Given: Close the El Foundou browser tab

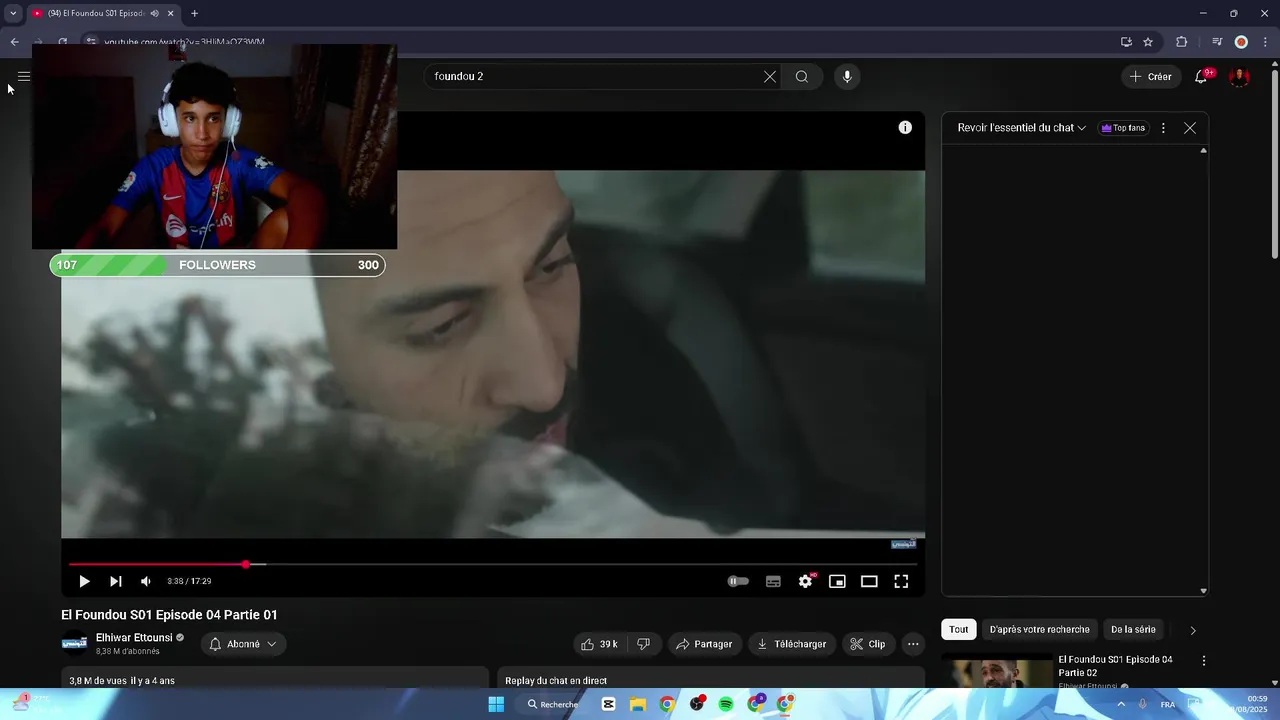Looking at the screenshot, I should pos(170,13).
